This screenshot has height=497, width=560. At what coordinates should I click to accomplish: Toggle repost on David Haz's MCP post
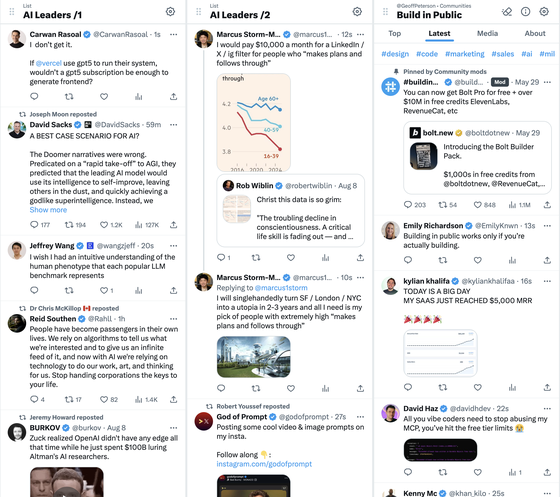click(442, 472)
